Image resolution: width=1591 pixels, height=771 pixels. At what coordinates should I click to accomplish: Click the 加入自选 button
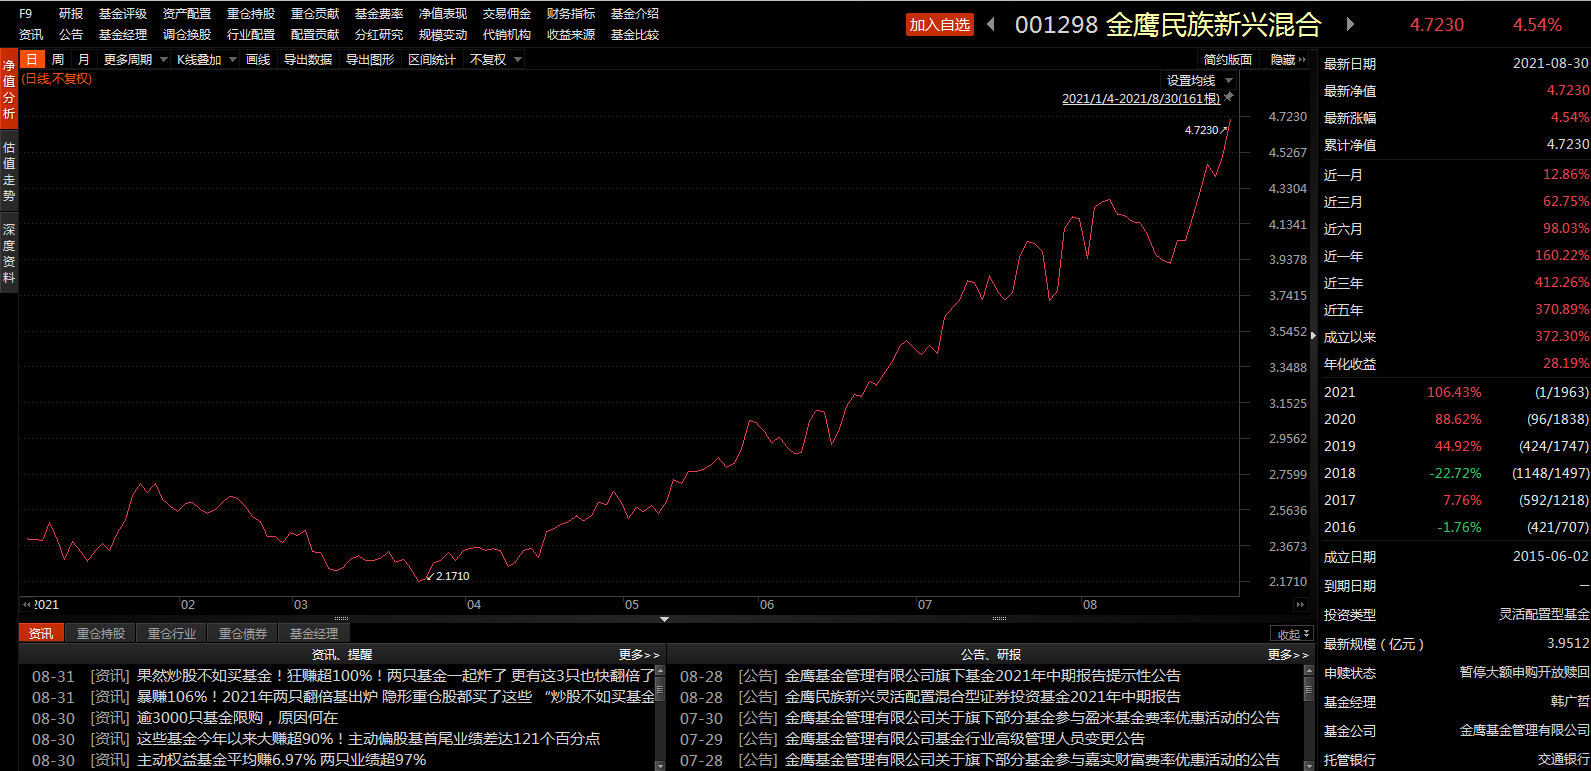coord(939,25)
